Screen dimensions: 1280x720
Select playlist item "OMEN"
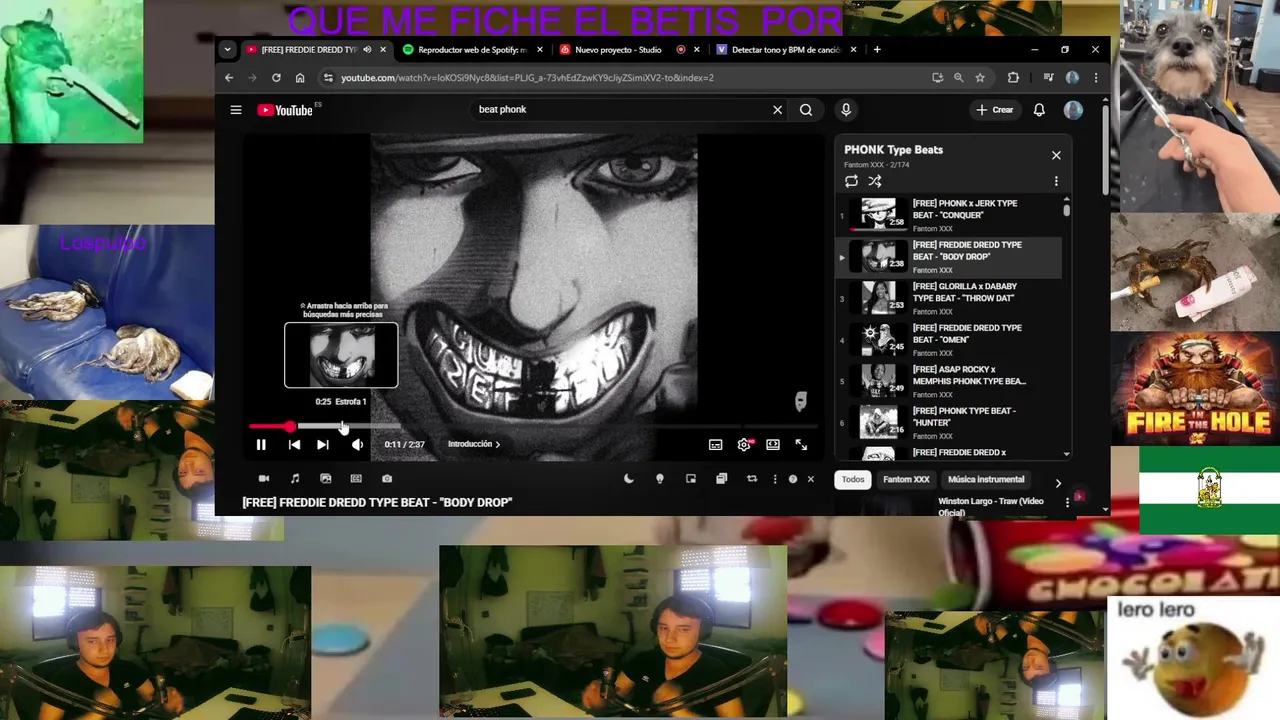pyautogui.click(x=948, y=340)
